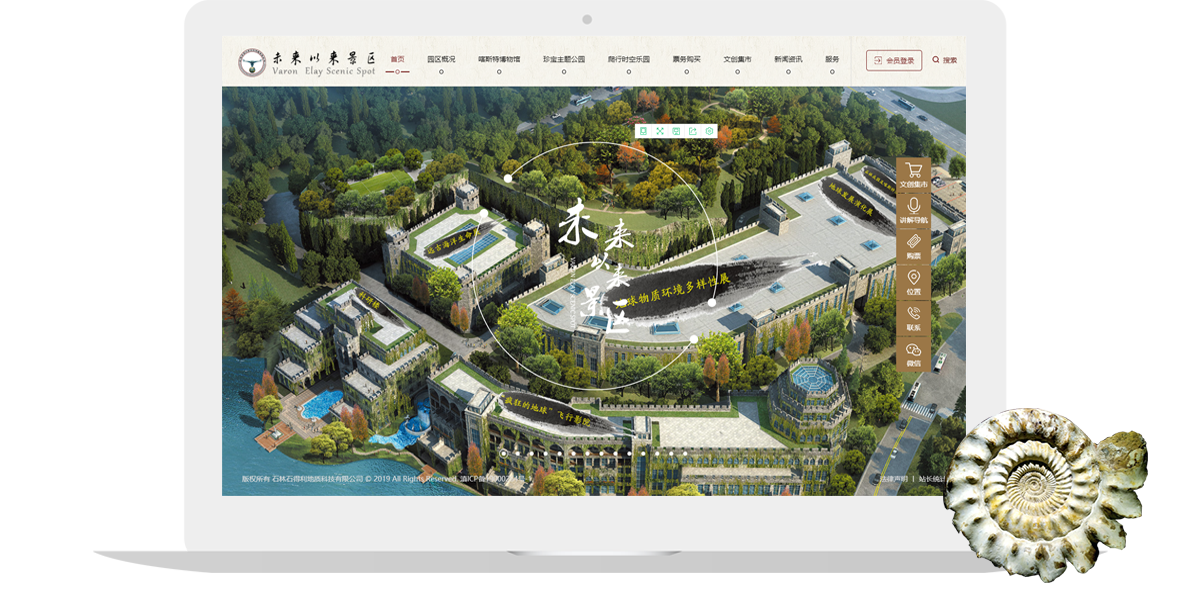
Task: Go to the 票务购买 menu item
Action: (x=686, y=60)
